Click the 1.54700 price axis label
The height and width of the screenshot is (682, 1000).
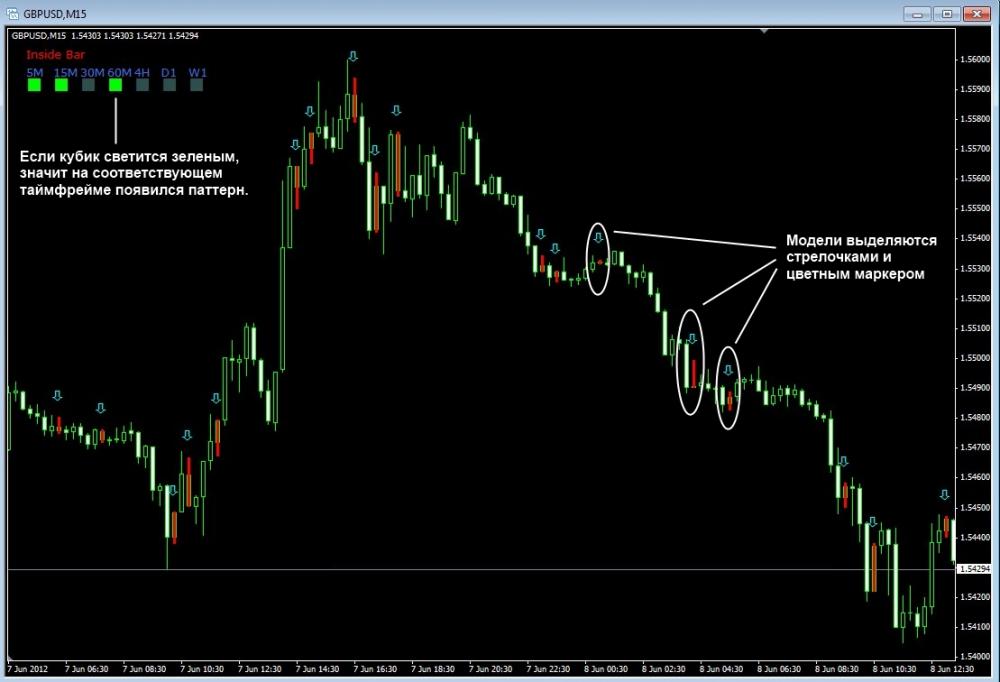coord(974,447)
